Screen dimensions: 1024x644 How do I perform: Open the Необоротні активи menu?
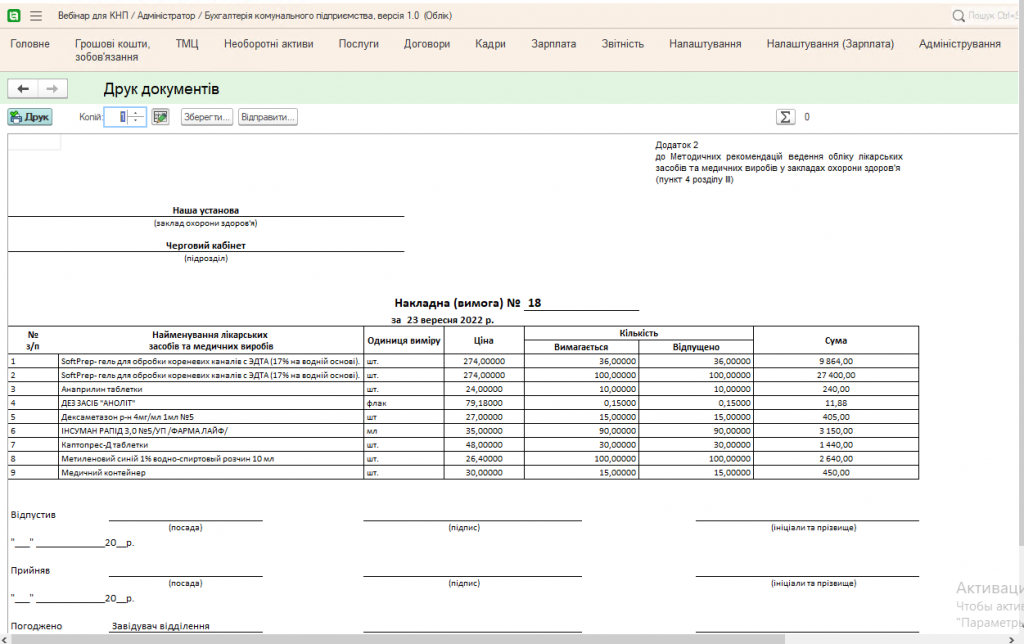268,44
